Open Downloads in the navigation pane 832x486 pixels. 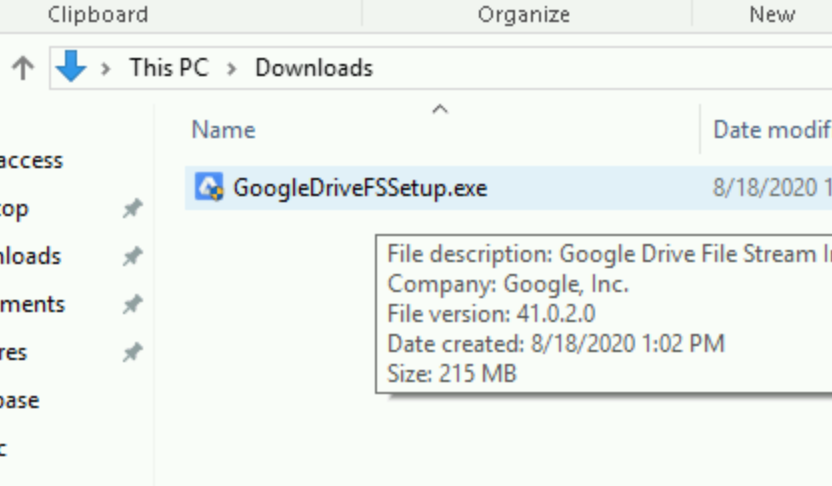coord(31,256)
